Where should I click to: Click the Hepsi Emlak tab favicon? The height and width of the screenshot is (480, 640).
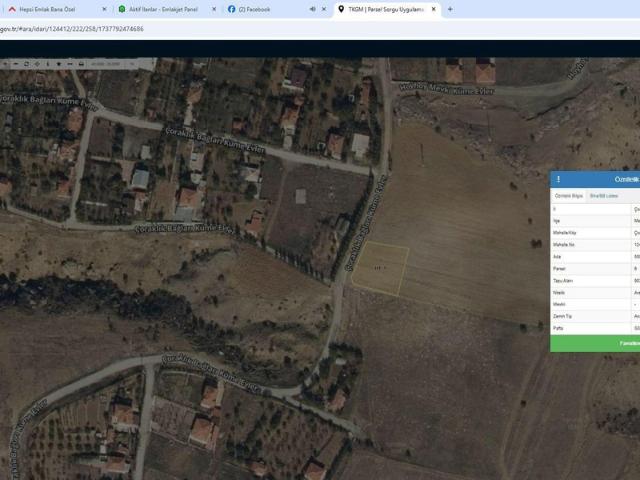pyautogui.click(x=12, y=9)
